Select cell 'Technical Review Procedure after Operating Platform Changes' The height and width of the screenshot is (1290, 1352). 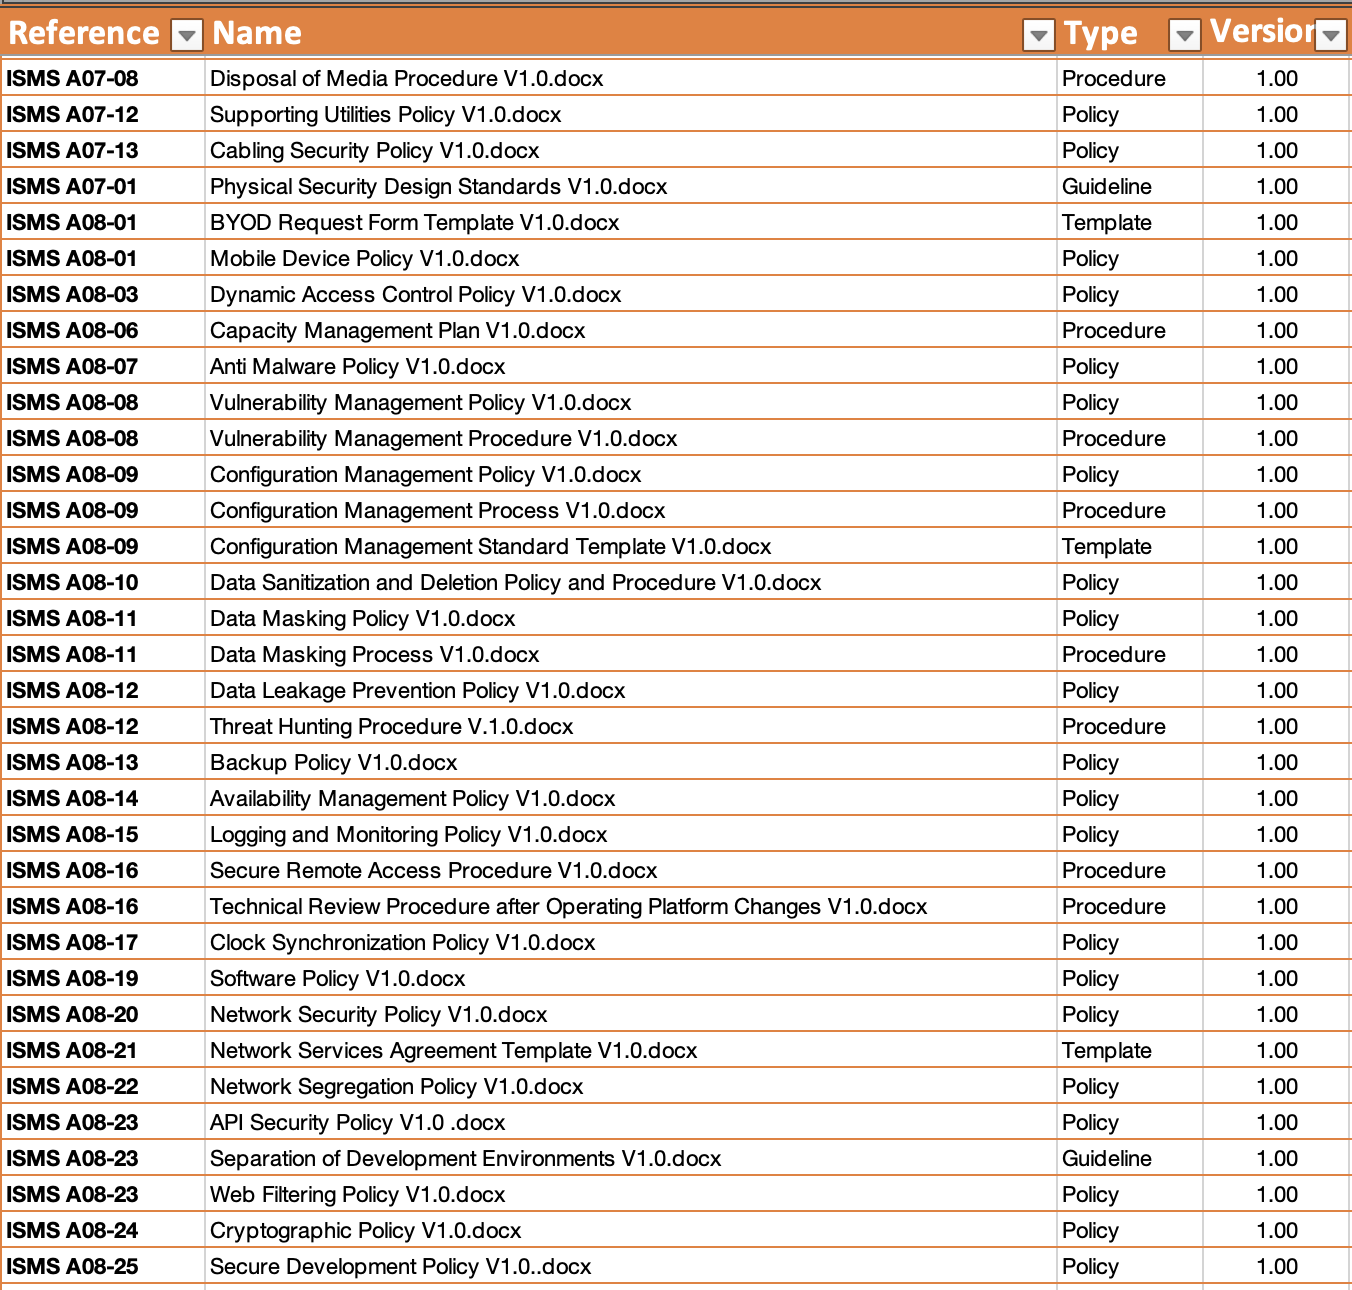[x=631, y=906]
